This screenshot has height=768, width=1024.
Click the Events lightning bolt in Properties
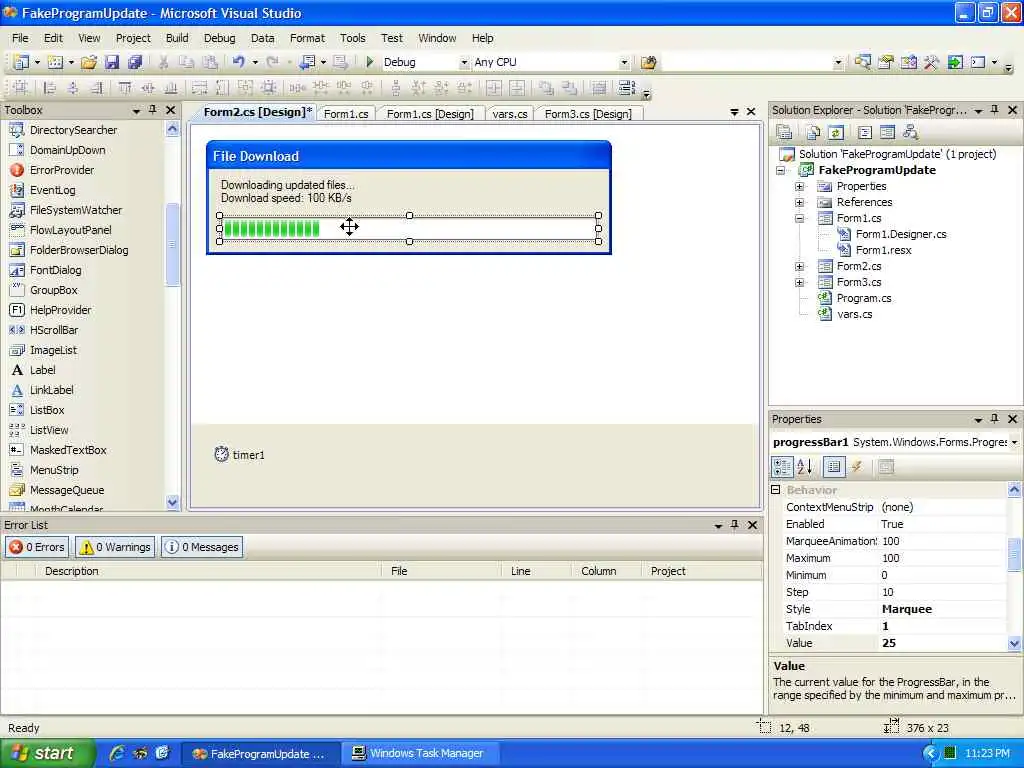pos(857,466)
